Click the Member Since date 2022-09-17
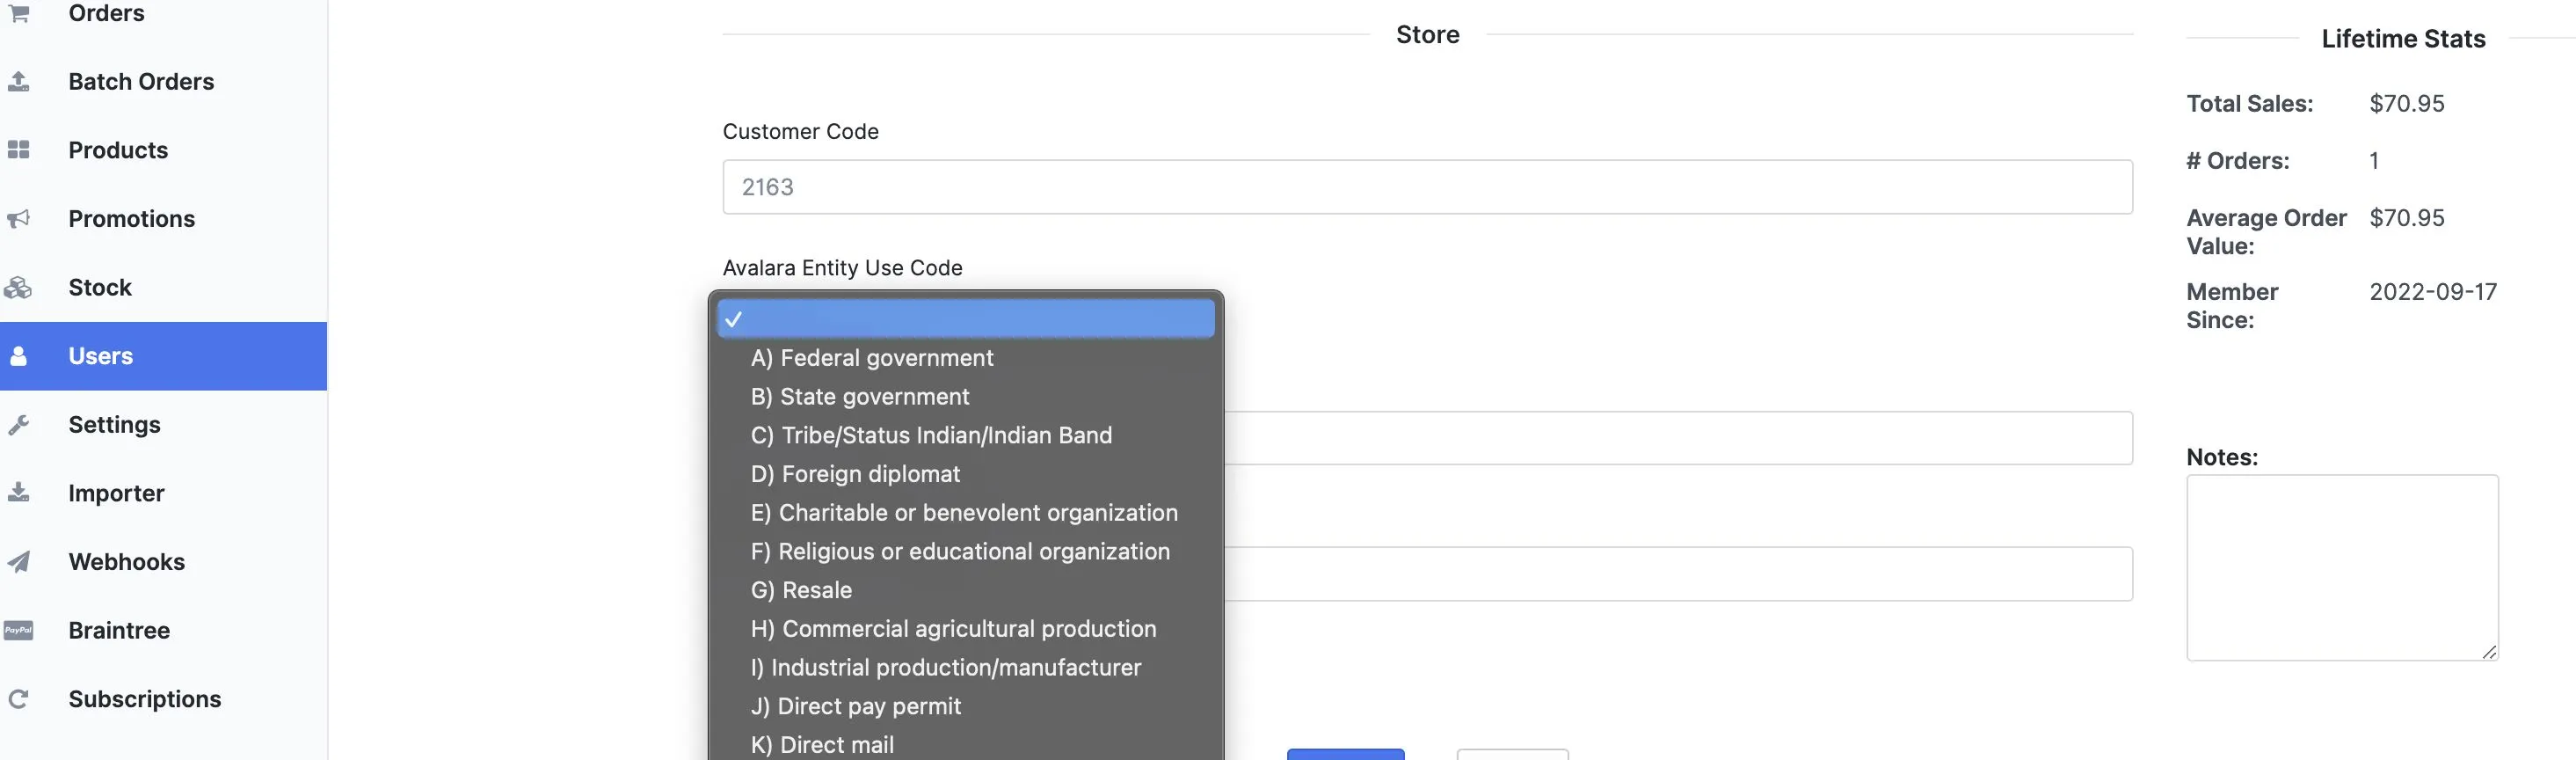The image size is (2576, 760). tap(2433, 292)
